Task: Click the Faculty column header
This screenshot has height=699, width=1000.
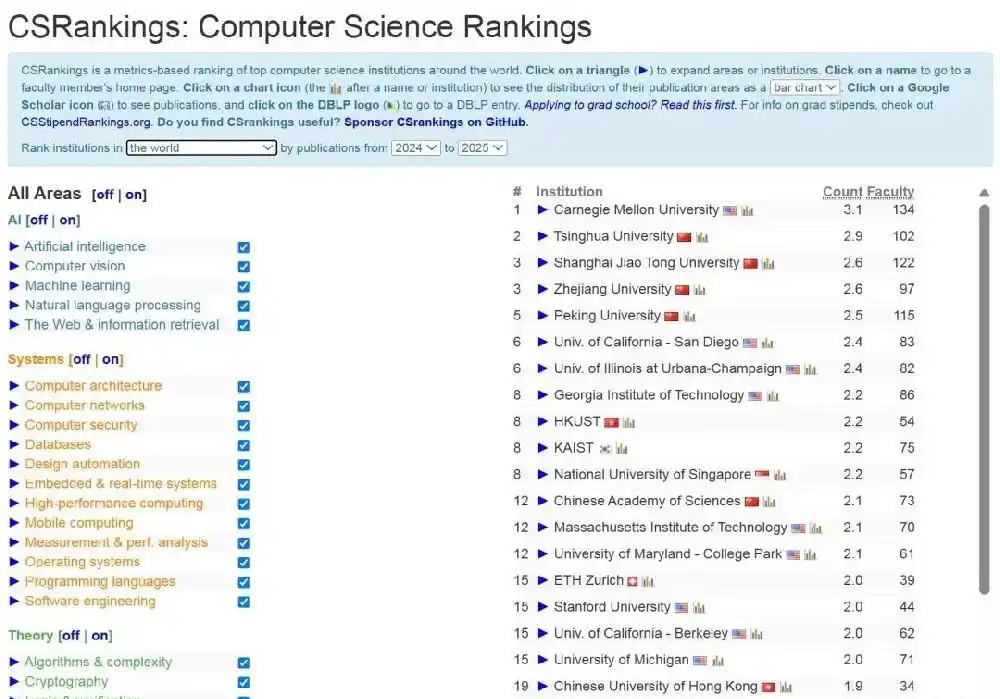Action: coord(890,191)
